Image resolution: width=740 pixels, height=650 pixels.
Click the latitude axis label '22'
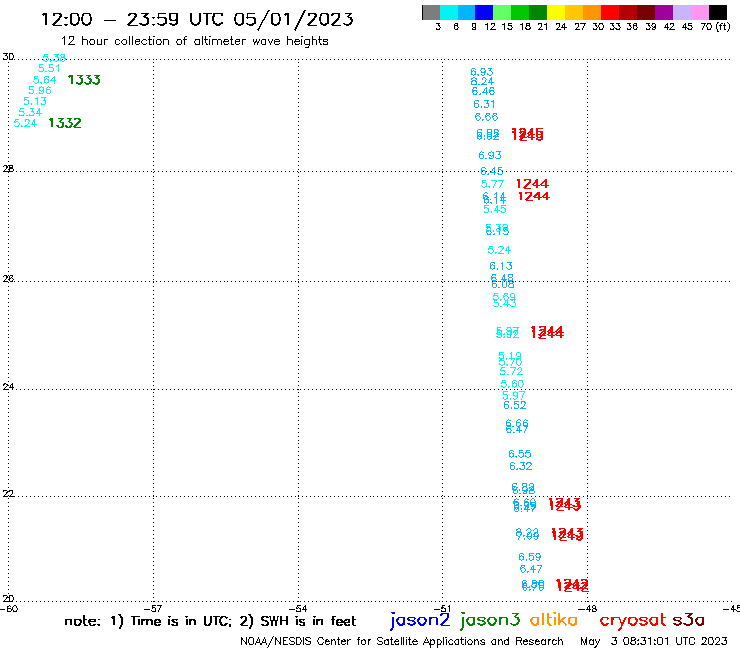click(8, 494)
